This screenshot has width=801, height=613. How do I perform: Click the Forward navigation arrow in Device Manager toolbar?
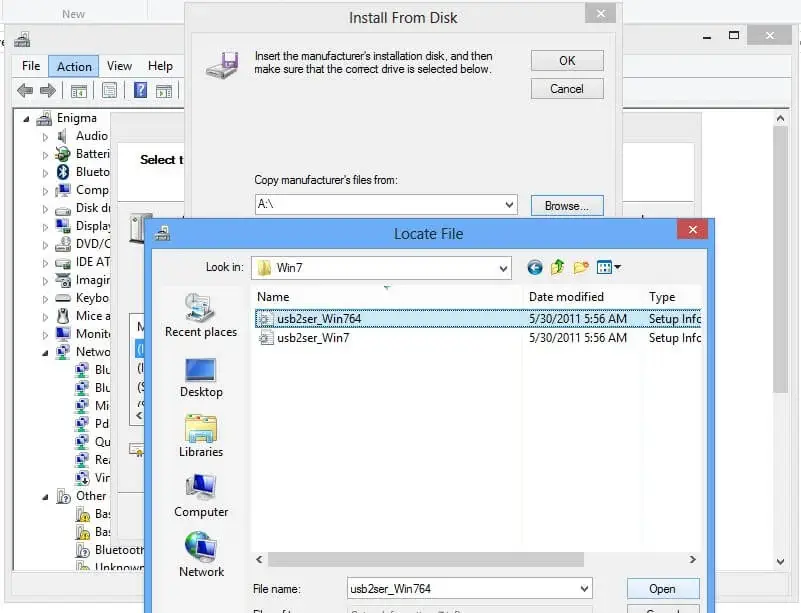(x=48, y=89)
